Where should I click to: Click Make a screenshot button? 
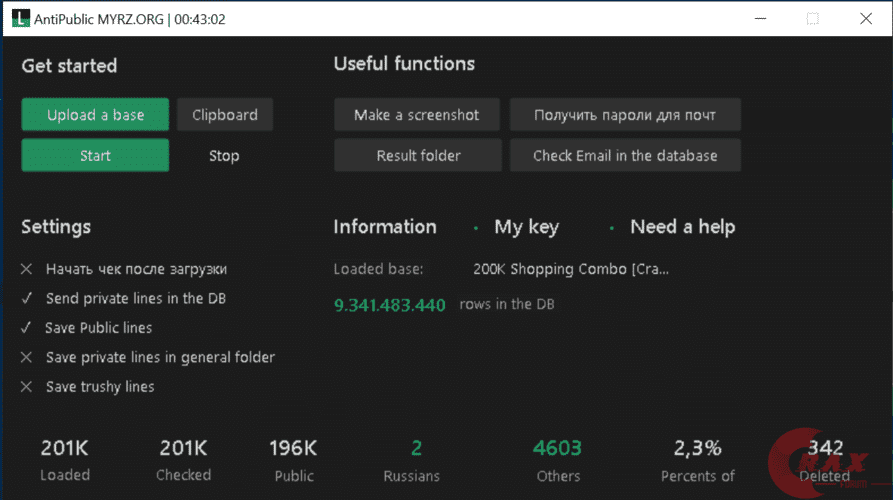tap(417, 114)
